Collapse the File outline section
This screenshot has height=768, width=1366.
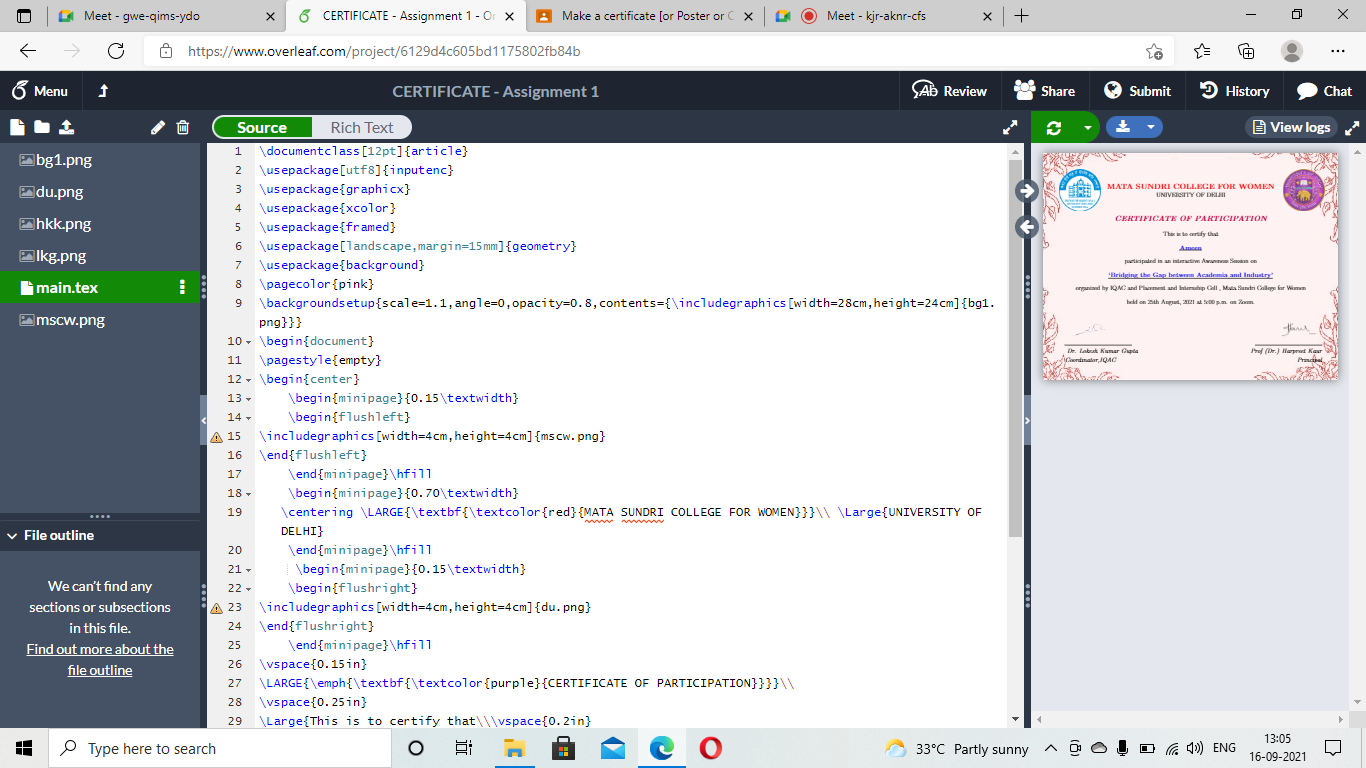(x=11, y=535)
